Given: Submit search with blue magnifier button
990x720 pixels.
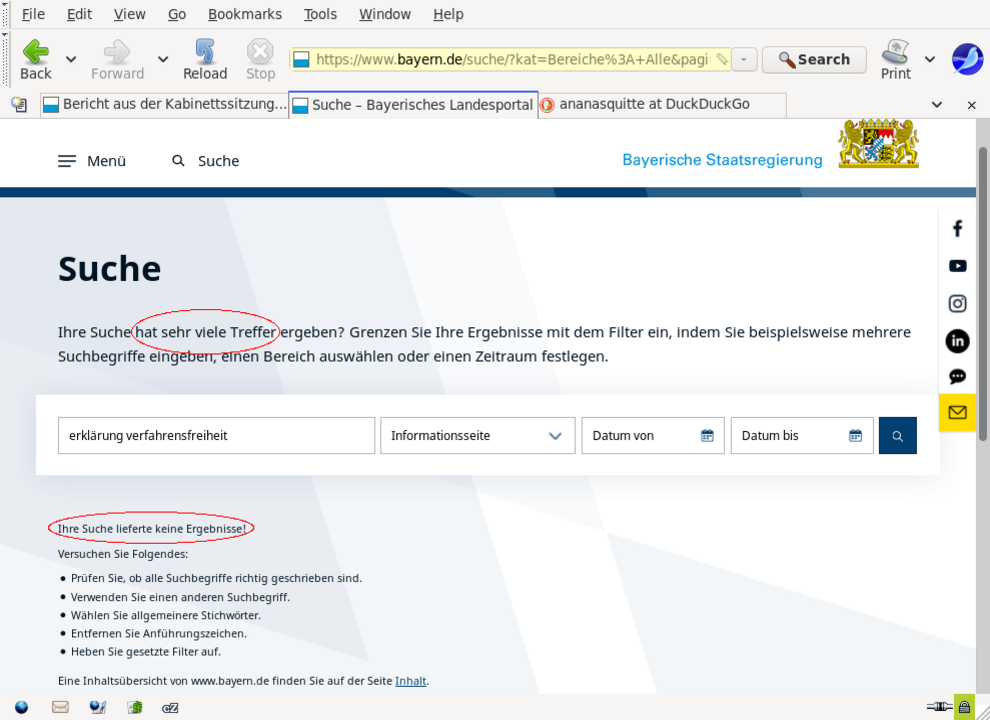Looking at the screenshot, I should (897, 436).
